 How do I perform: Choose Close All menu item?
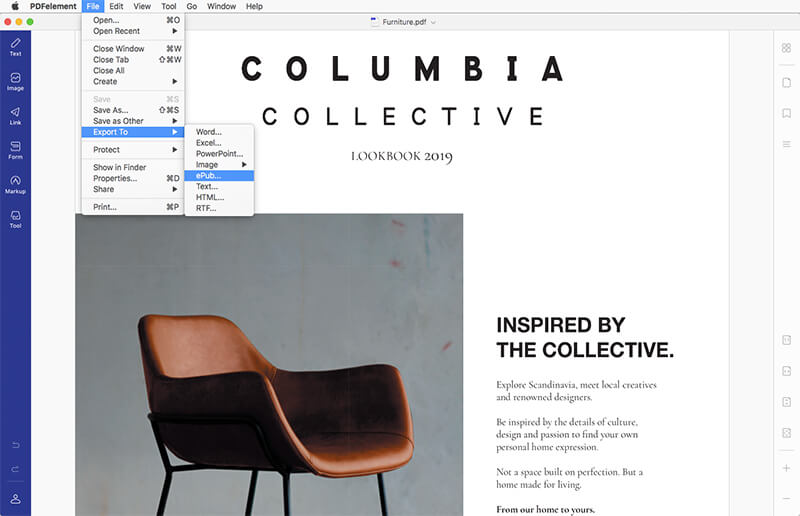click(x=133, y=70)
